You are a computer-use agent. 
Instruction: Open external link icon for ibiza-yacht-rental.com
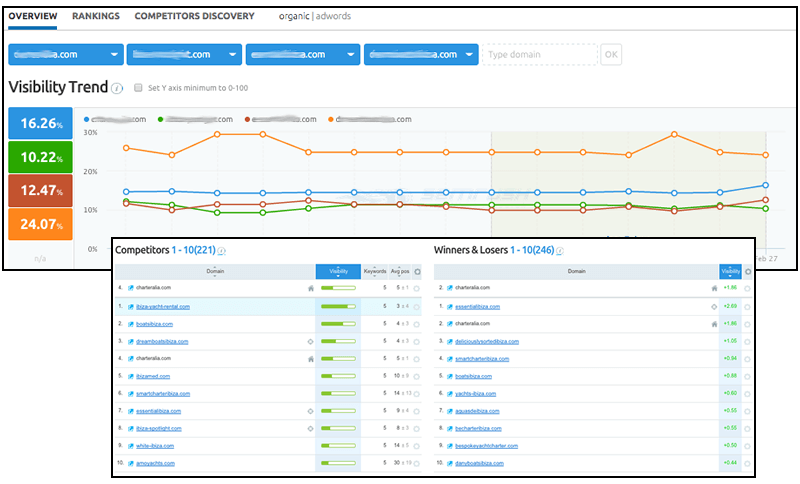point(131,306)
